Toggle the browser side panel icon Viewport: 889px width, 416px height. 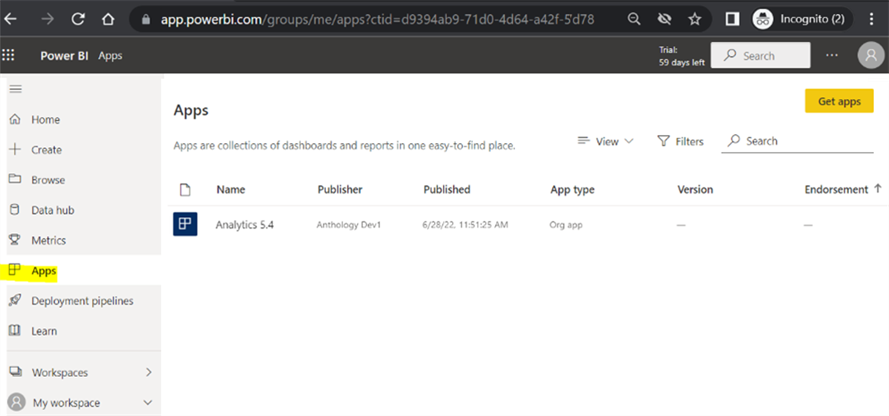[x=732, y=19]
